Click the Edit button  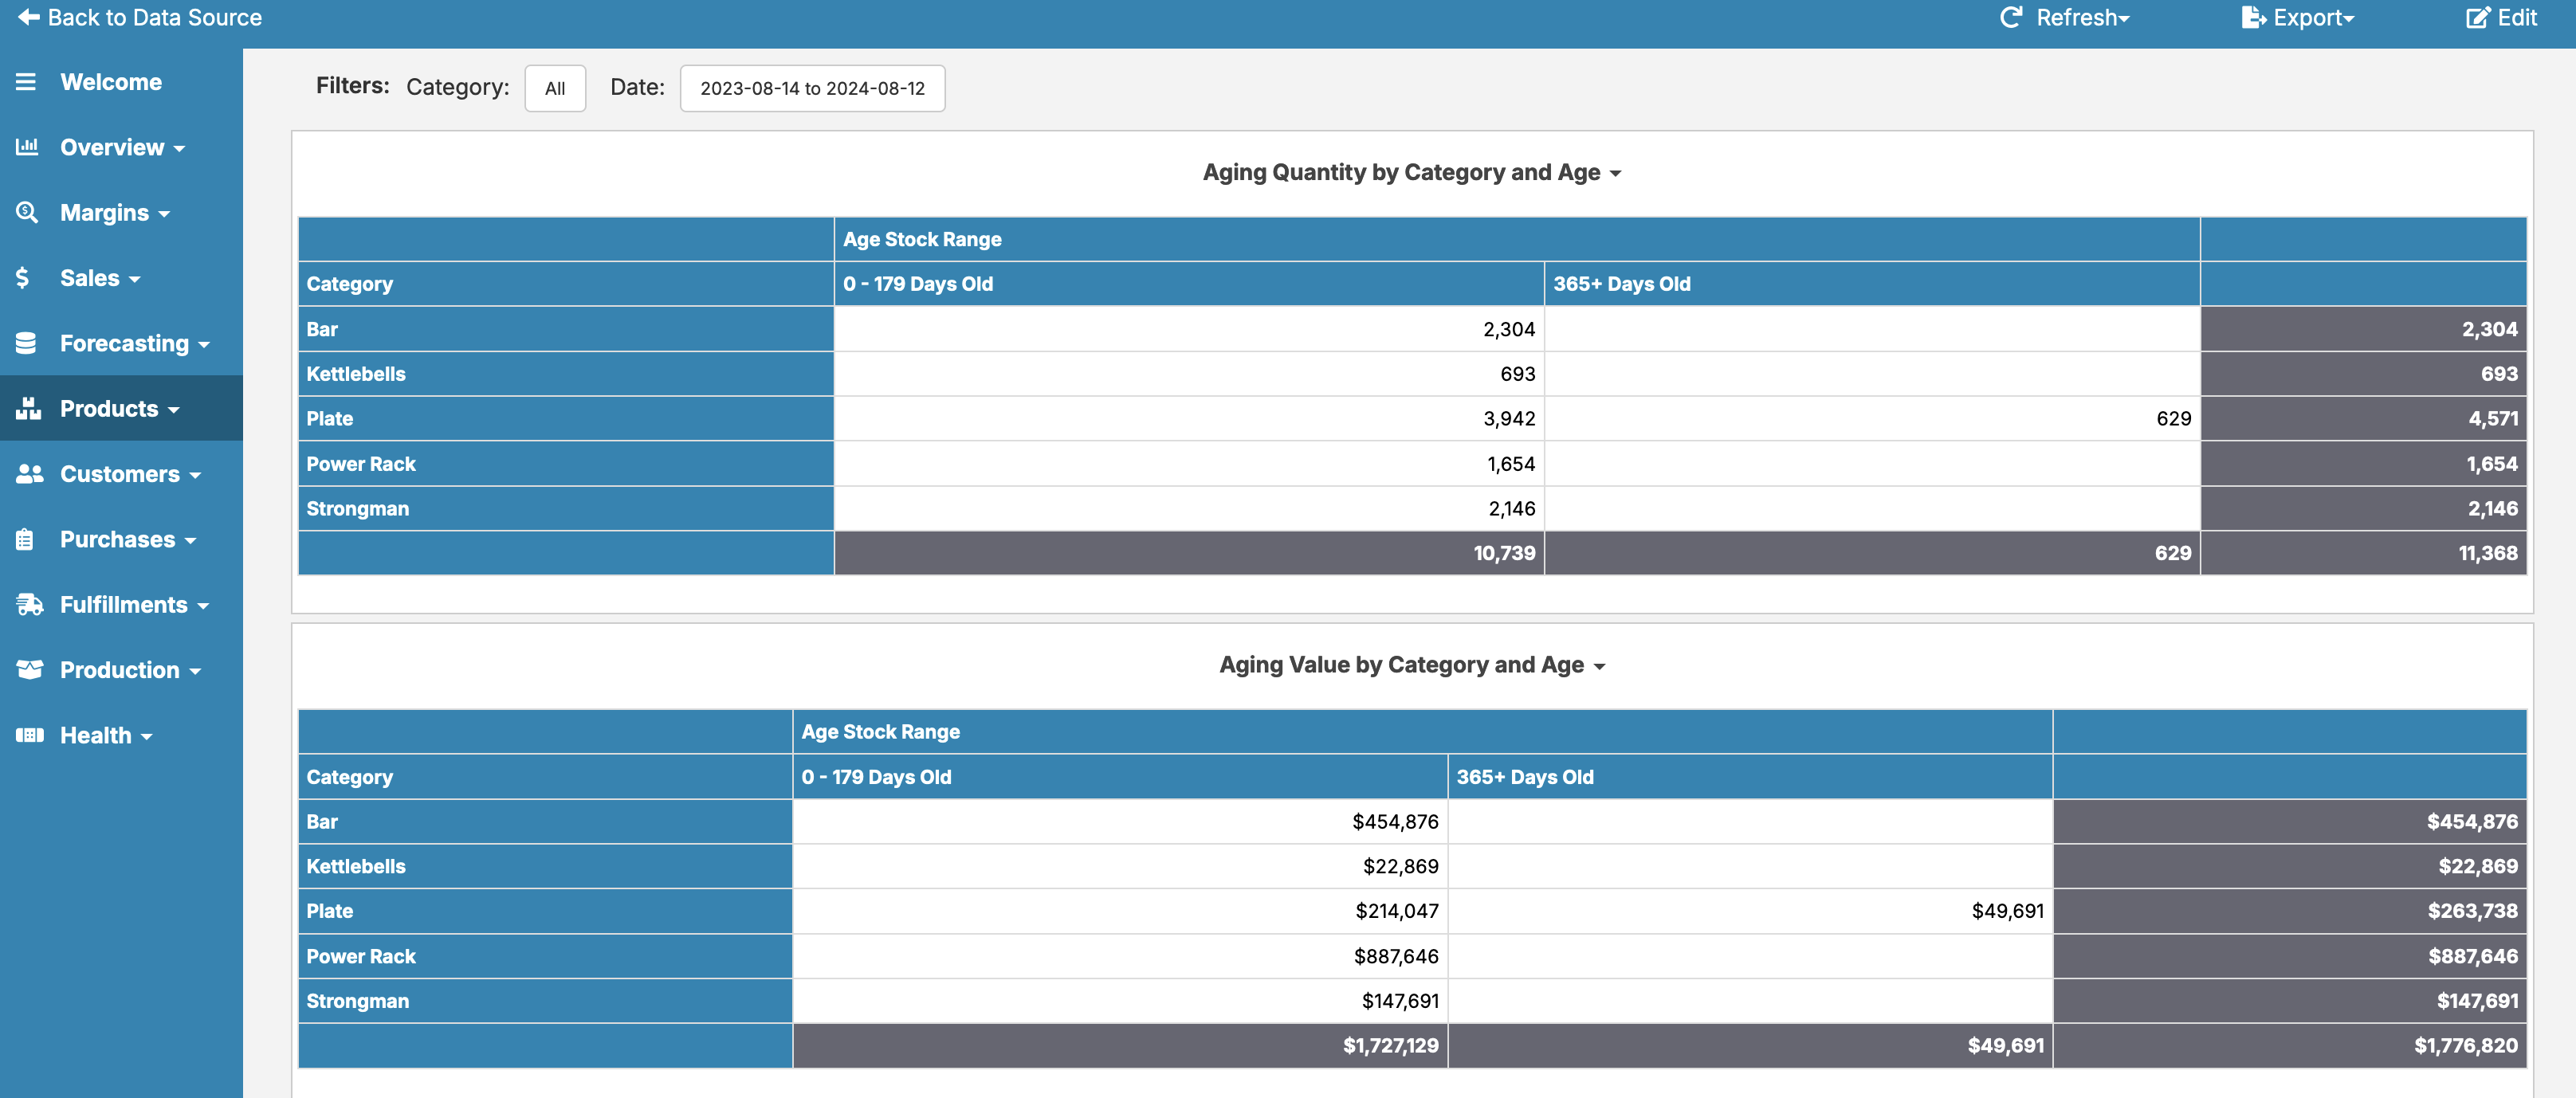point(2501,18)
